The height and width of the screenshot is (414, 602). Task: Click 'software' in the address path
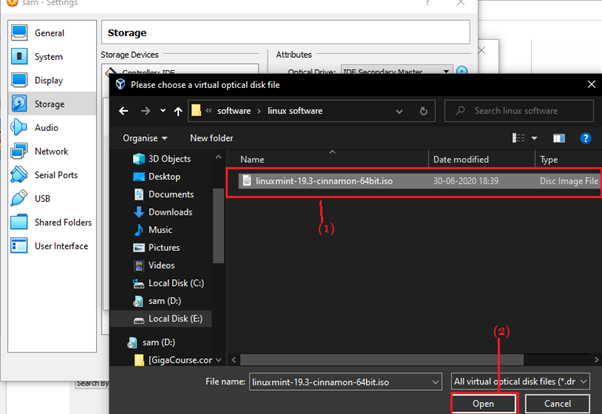click(234, 111)
